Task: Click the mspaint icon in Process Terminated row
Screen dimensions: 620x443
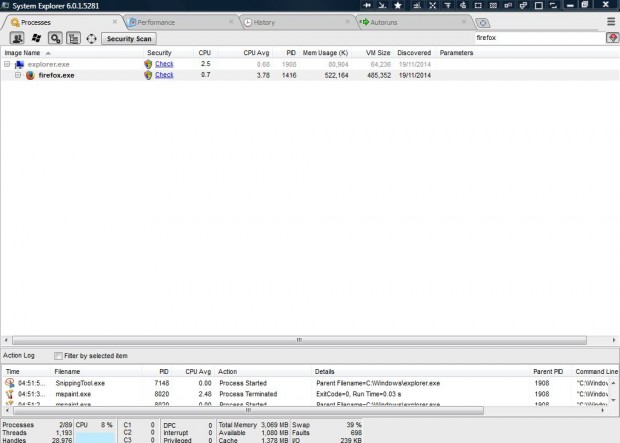Action: tap(9, 394)
